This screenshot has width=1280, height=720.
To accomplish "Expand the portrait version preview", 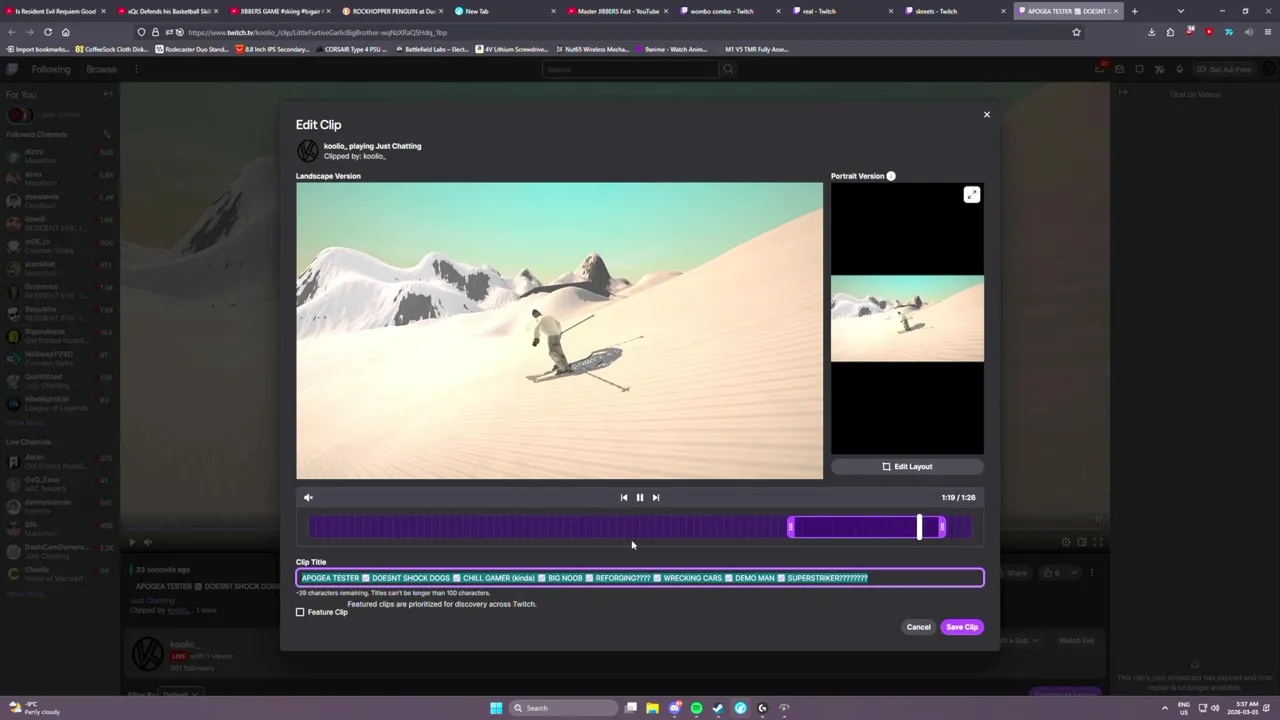I will click(x=971, y=195).
